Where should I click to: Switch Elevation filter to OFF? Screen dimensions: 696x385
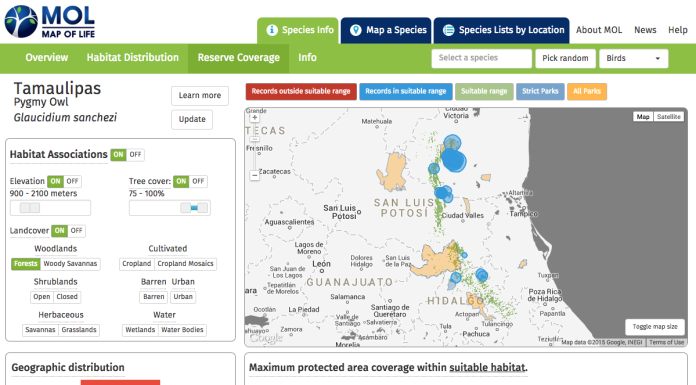click(x=72, y=181)
